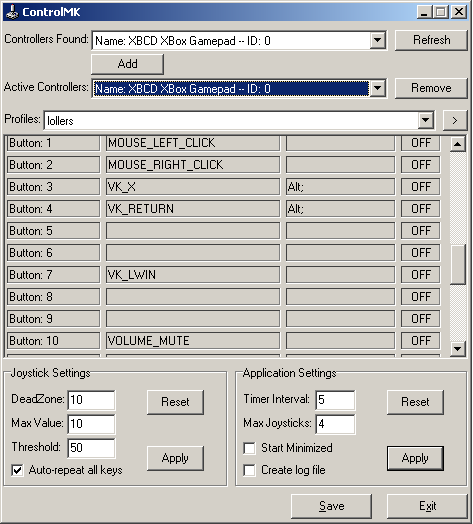
Task: Uncheck Auto-repeat all keys checkbox
Action: [17, 470]
